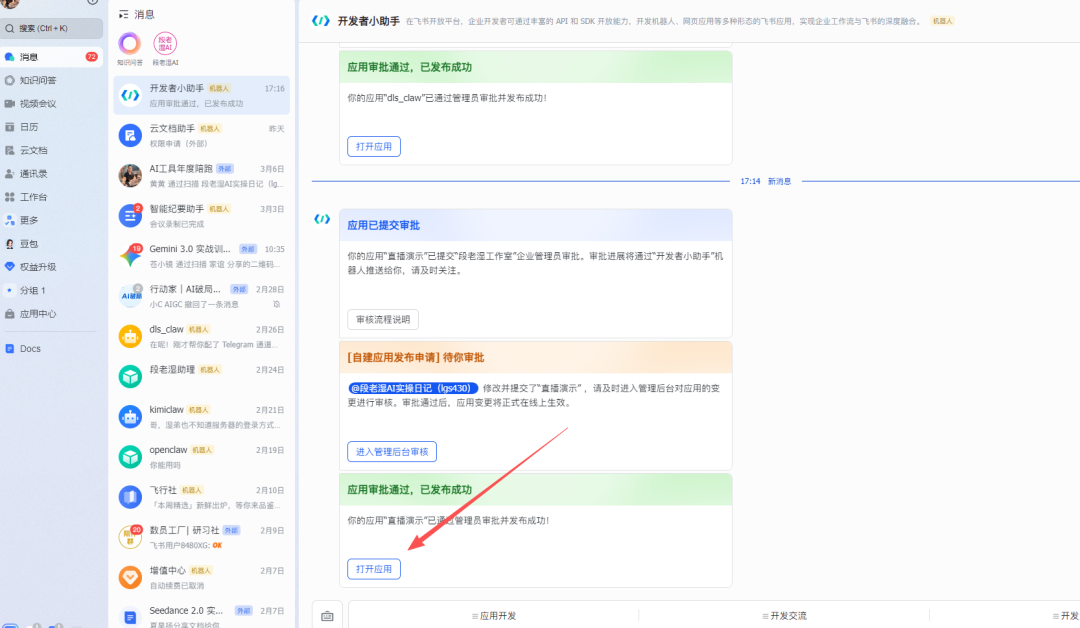Click the keyboard toggle icon in the input bar
The height and width of the screenshot is (628, 1080).
[327, 616]
